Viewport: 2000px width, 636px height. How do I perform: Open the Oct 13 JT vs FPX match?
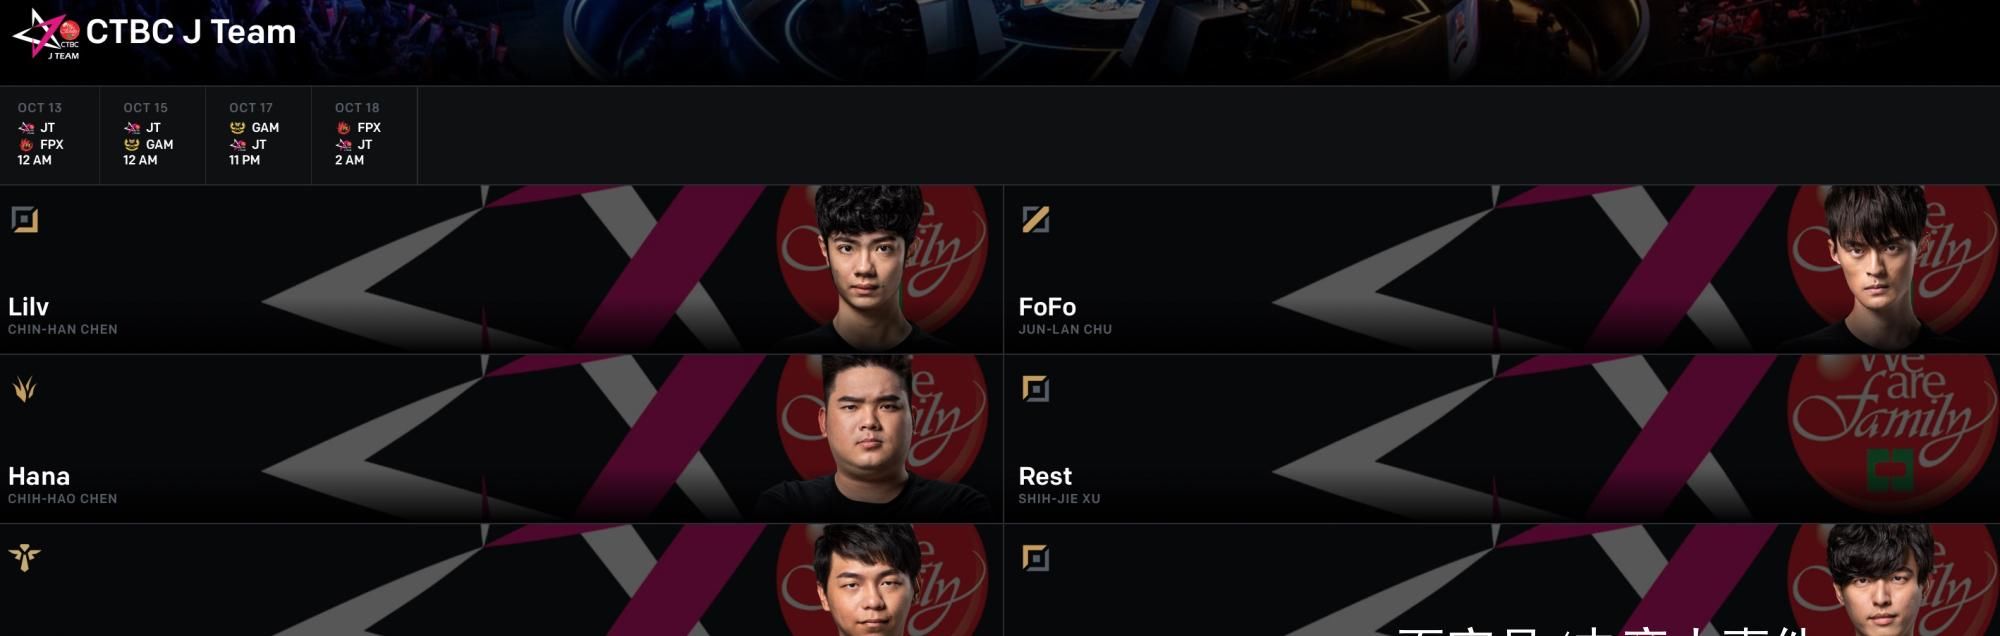pos(50,134)
